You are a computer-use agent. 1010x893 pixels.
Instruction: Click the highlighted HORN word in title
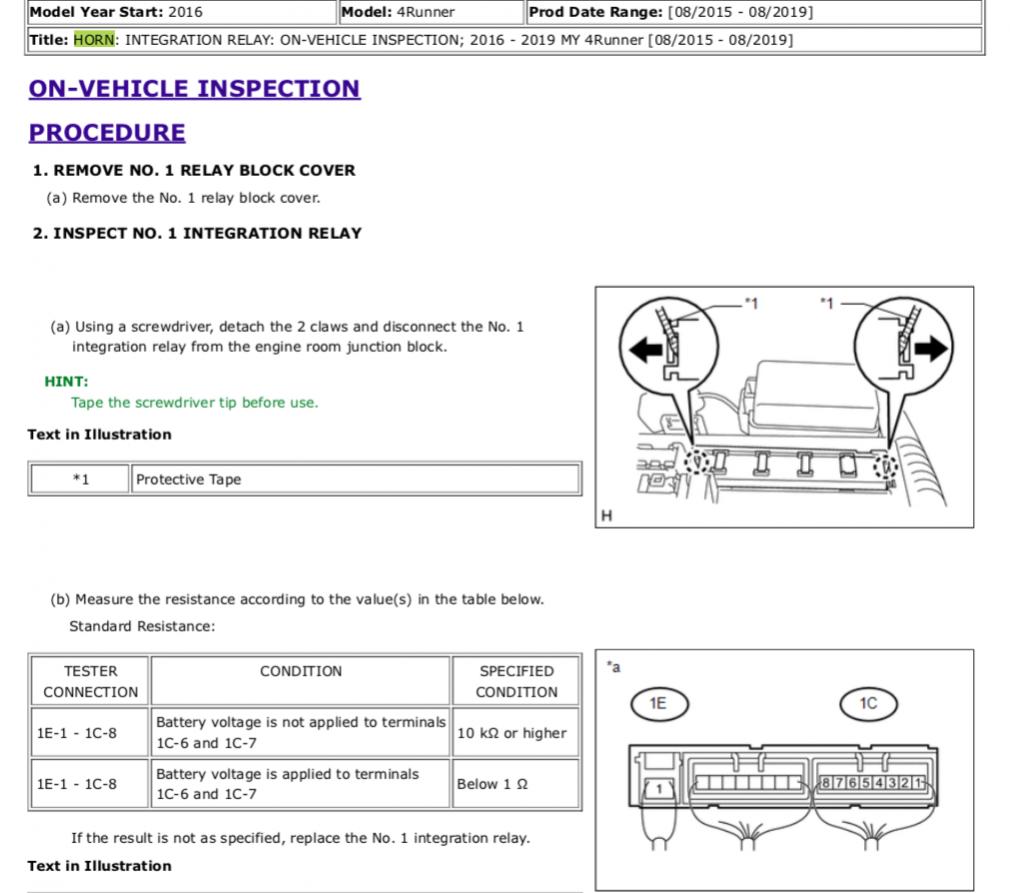(x=94, y=39)
